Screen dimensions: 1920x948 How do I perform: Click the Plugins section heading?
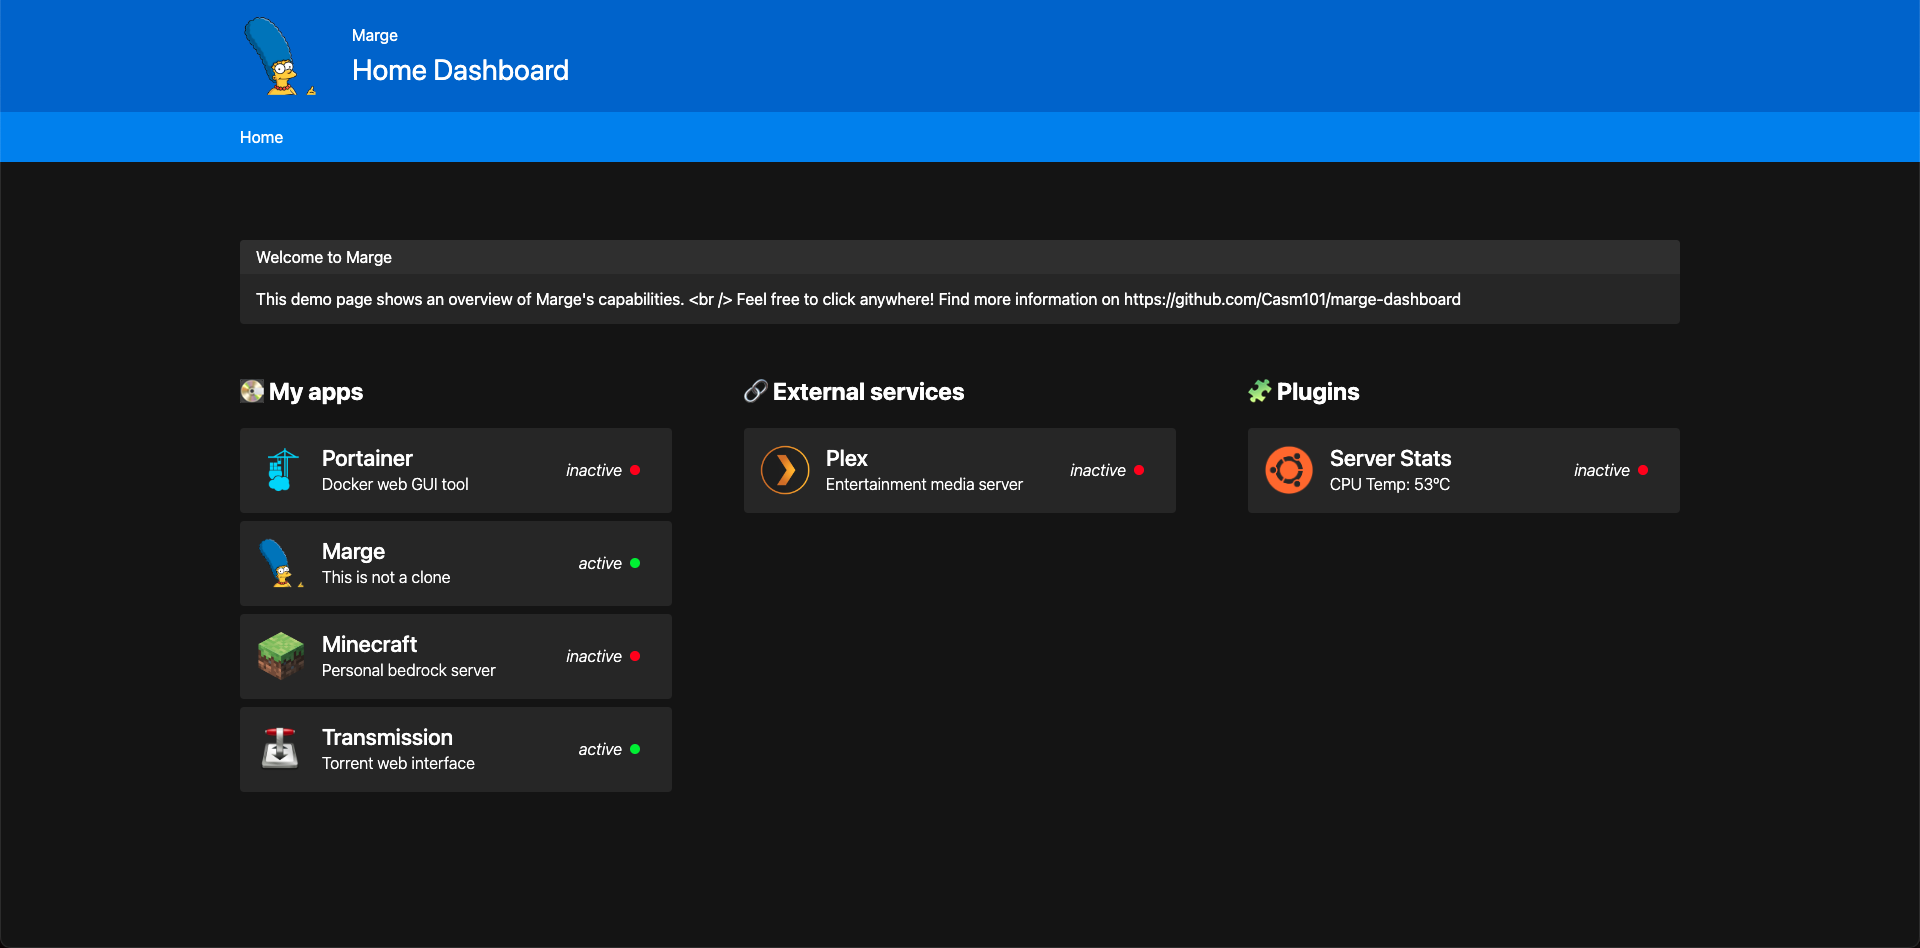coord(1318,391)
